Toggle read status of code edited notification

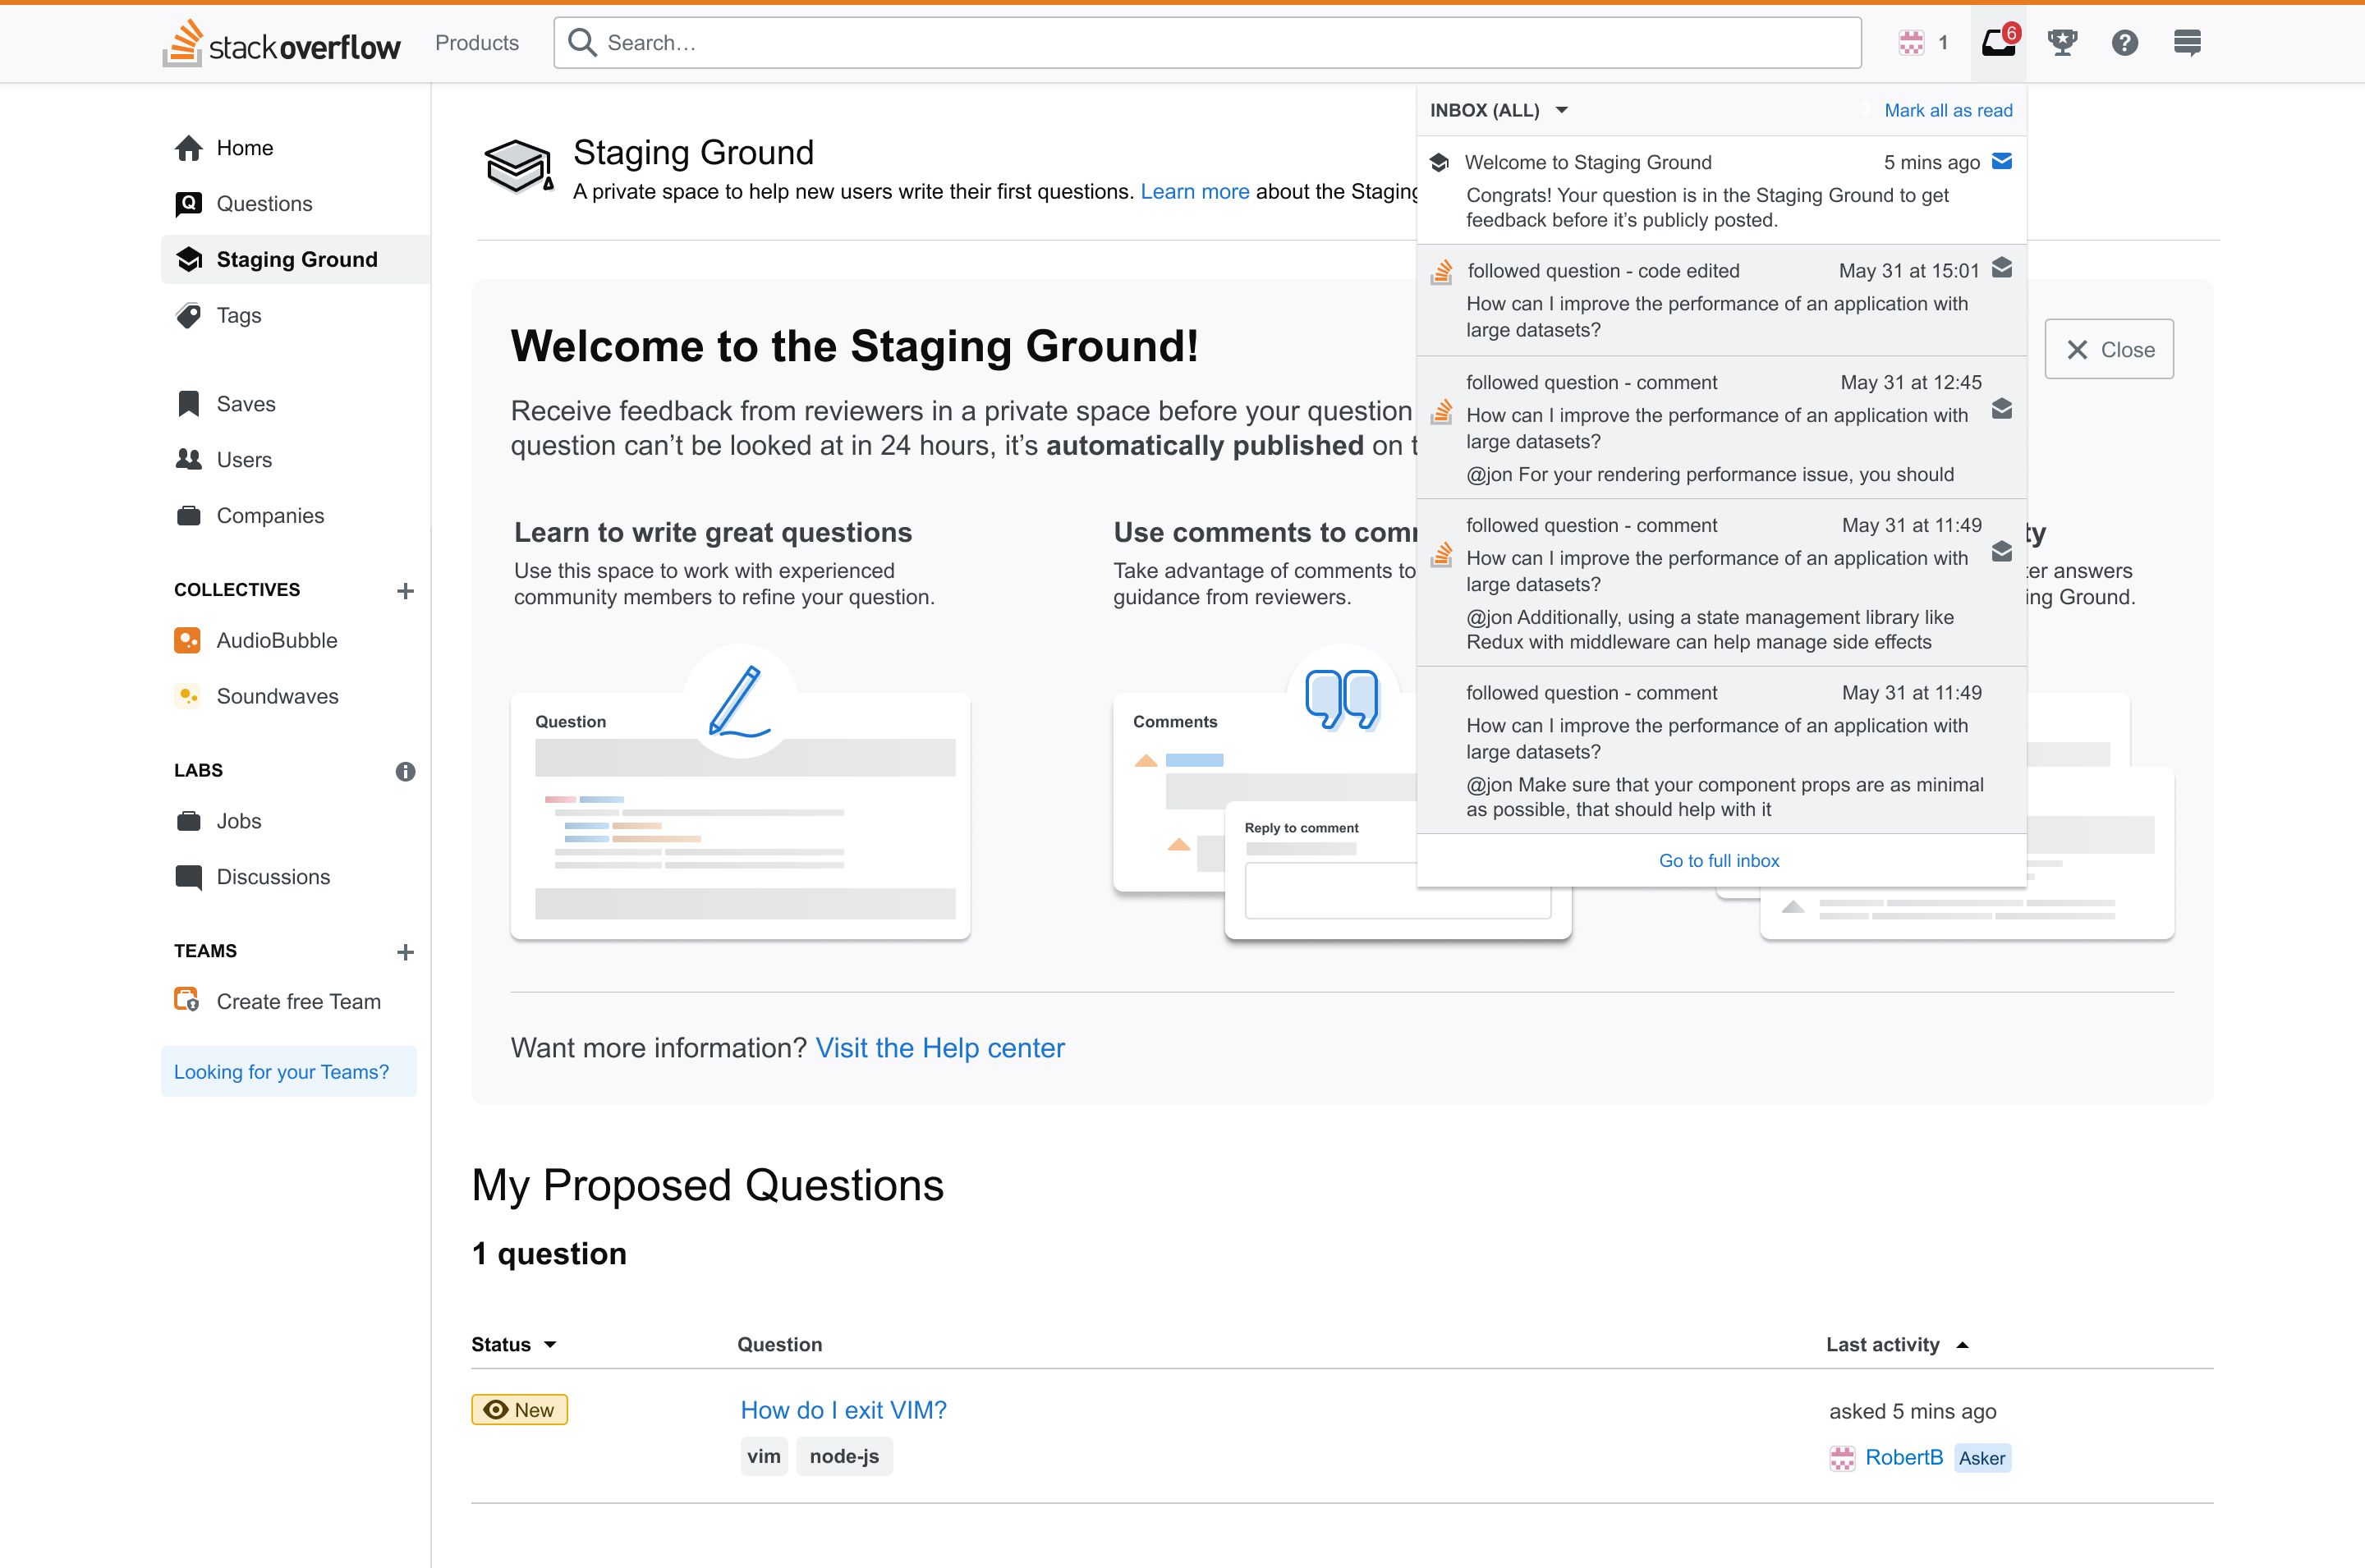(x=2002, y=267)
